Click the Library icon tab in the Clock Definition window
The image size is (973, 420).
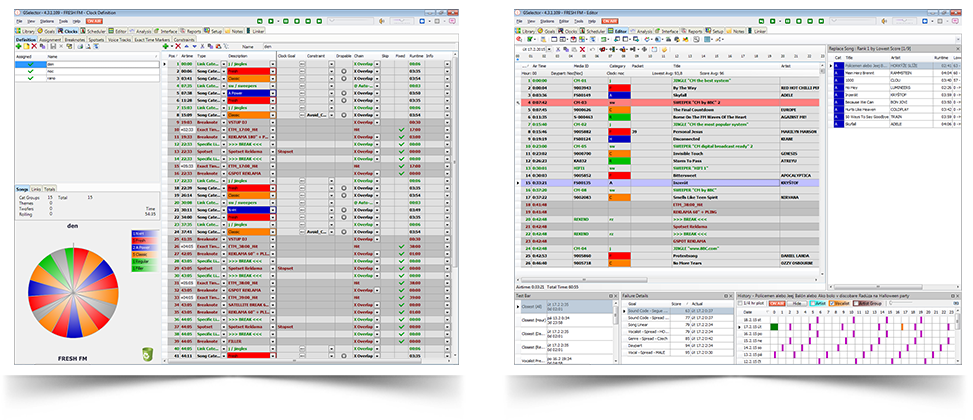pos(25,31)
